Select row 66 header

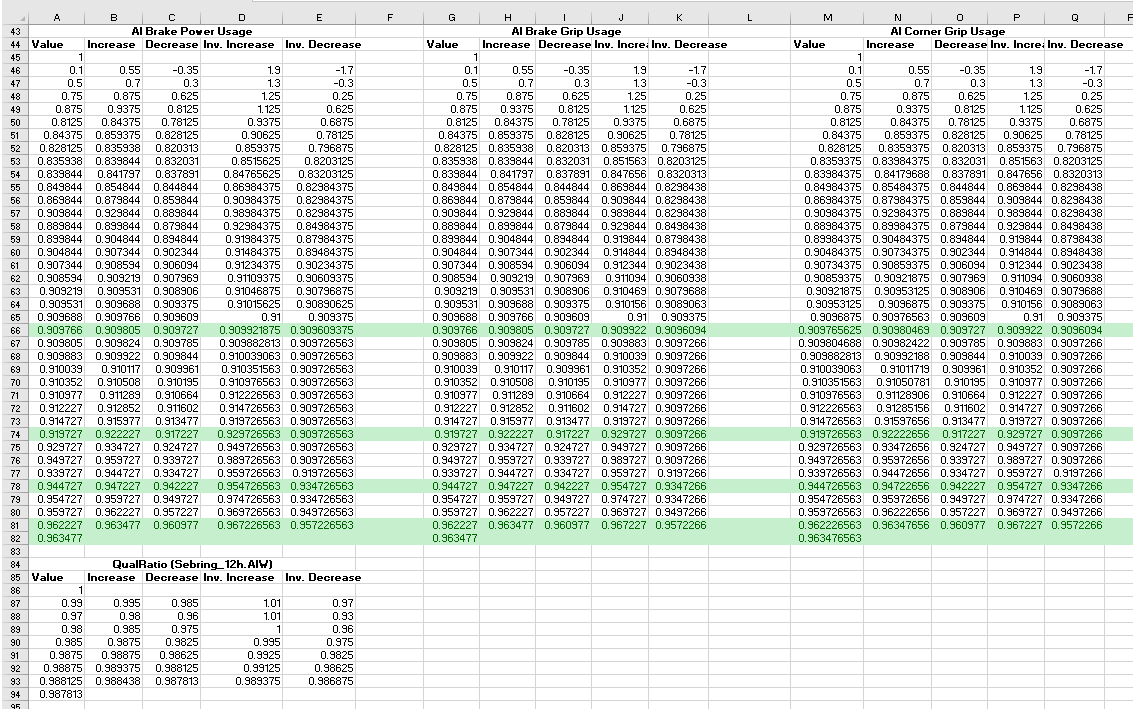tap(14, 330)
